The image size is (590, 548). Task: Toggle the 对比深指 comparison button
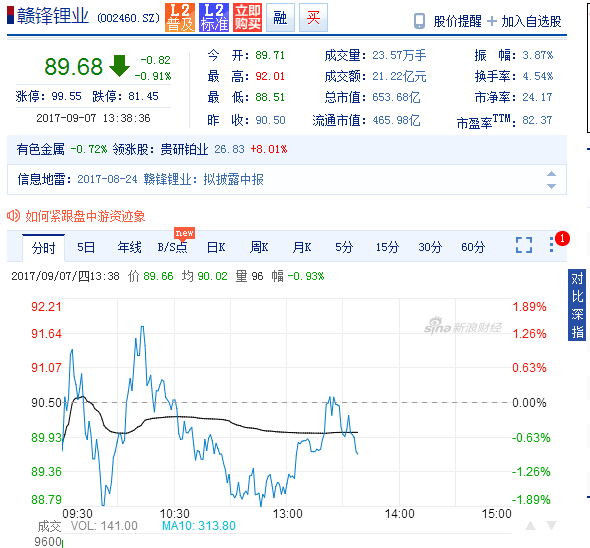click(x=577, y=305)
